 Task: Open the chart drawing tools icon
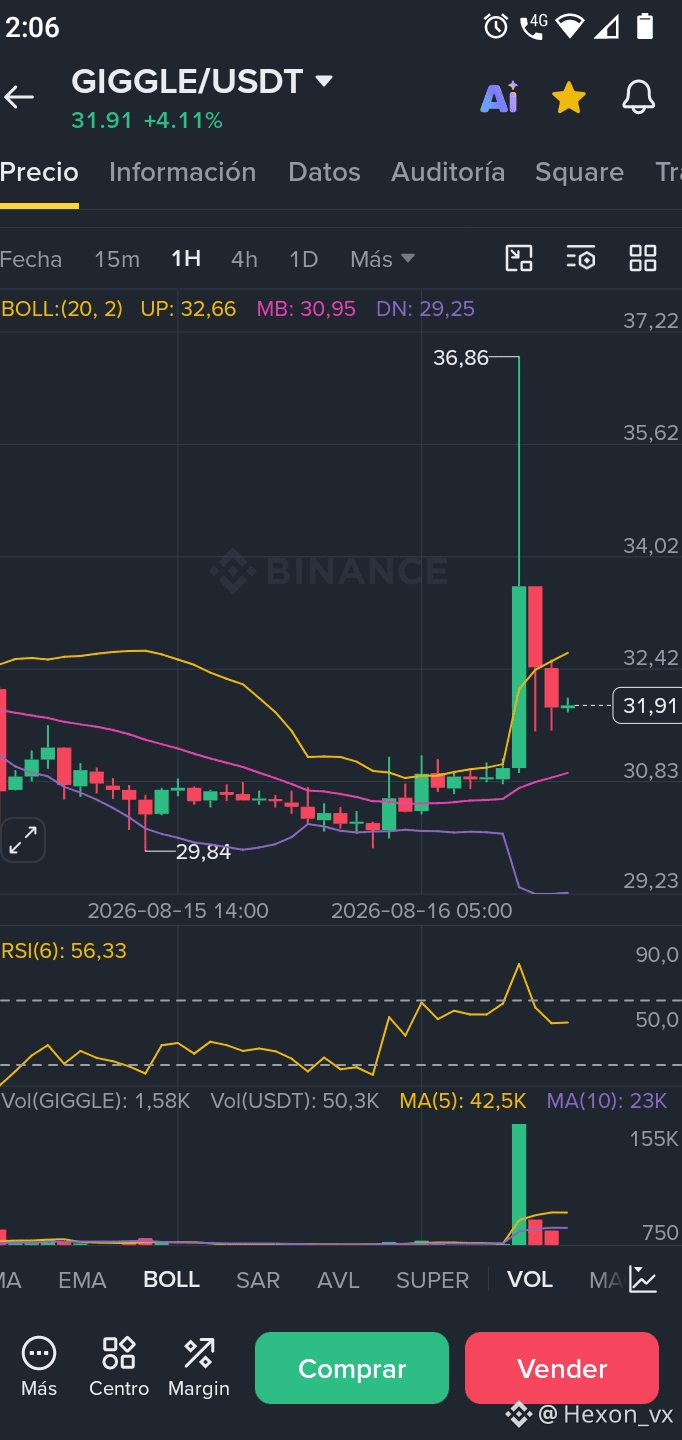click(519, 259)
